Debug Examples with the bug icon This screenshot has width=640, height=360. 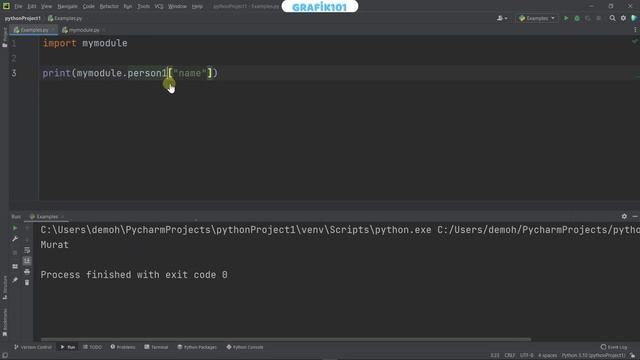point(577,18)
